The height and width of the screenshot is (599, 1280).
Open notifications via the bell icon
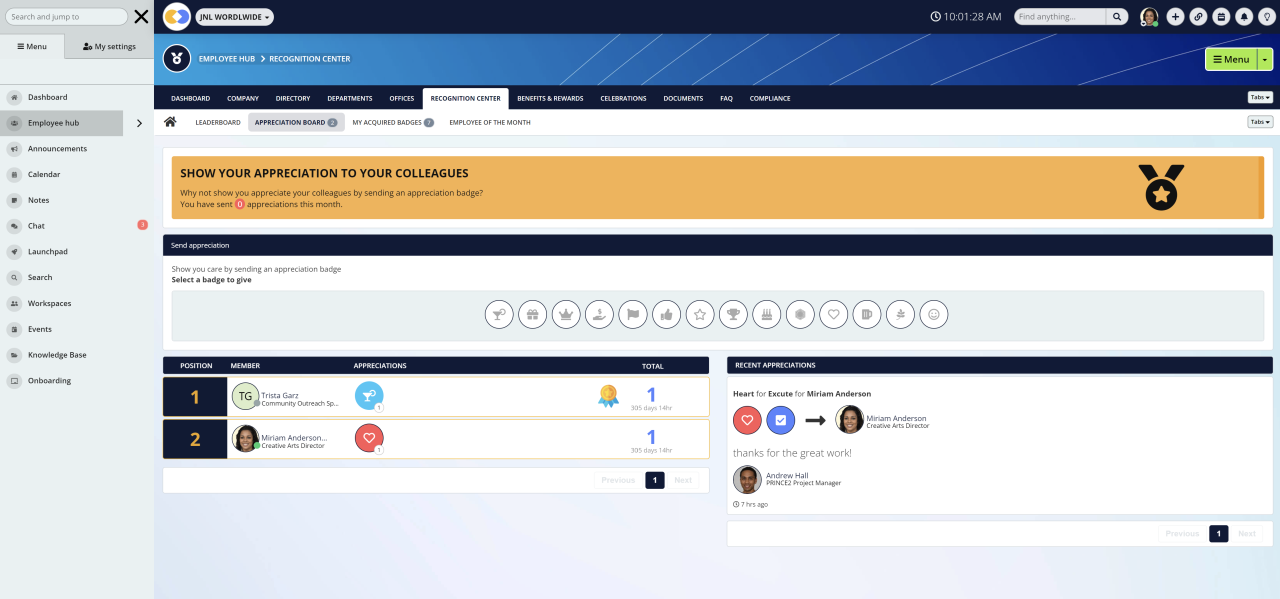(x=1244, y=16)
